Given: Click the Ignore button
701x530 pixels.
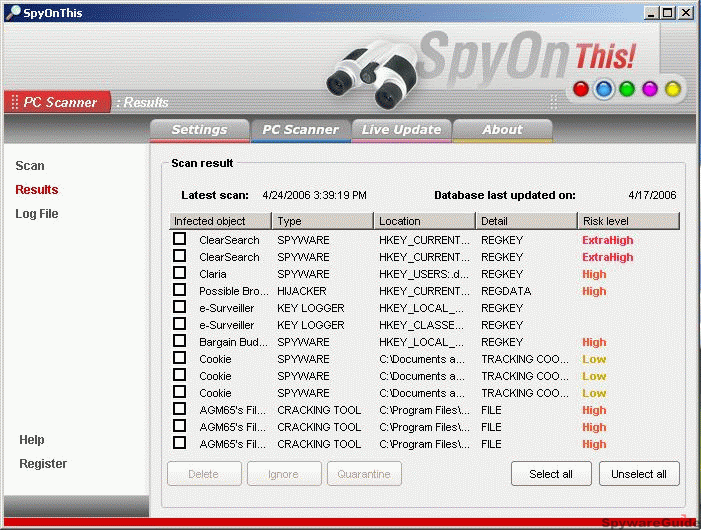Looking at the screenshot, I should pyautogui.click(x=284, y=474).
